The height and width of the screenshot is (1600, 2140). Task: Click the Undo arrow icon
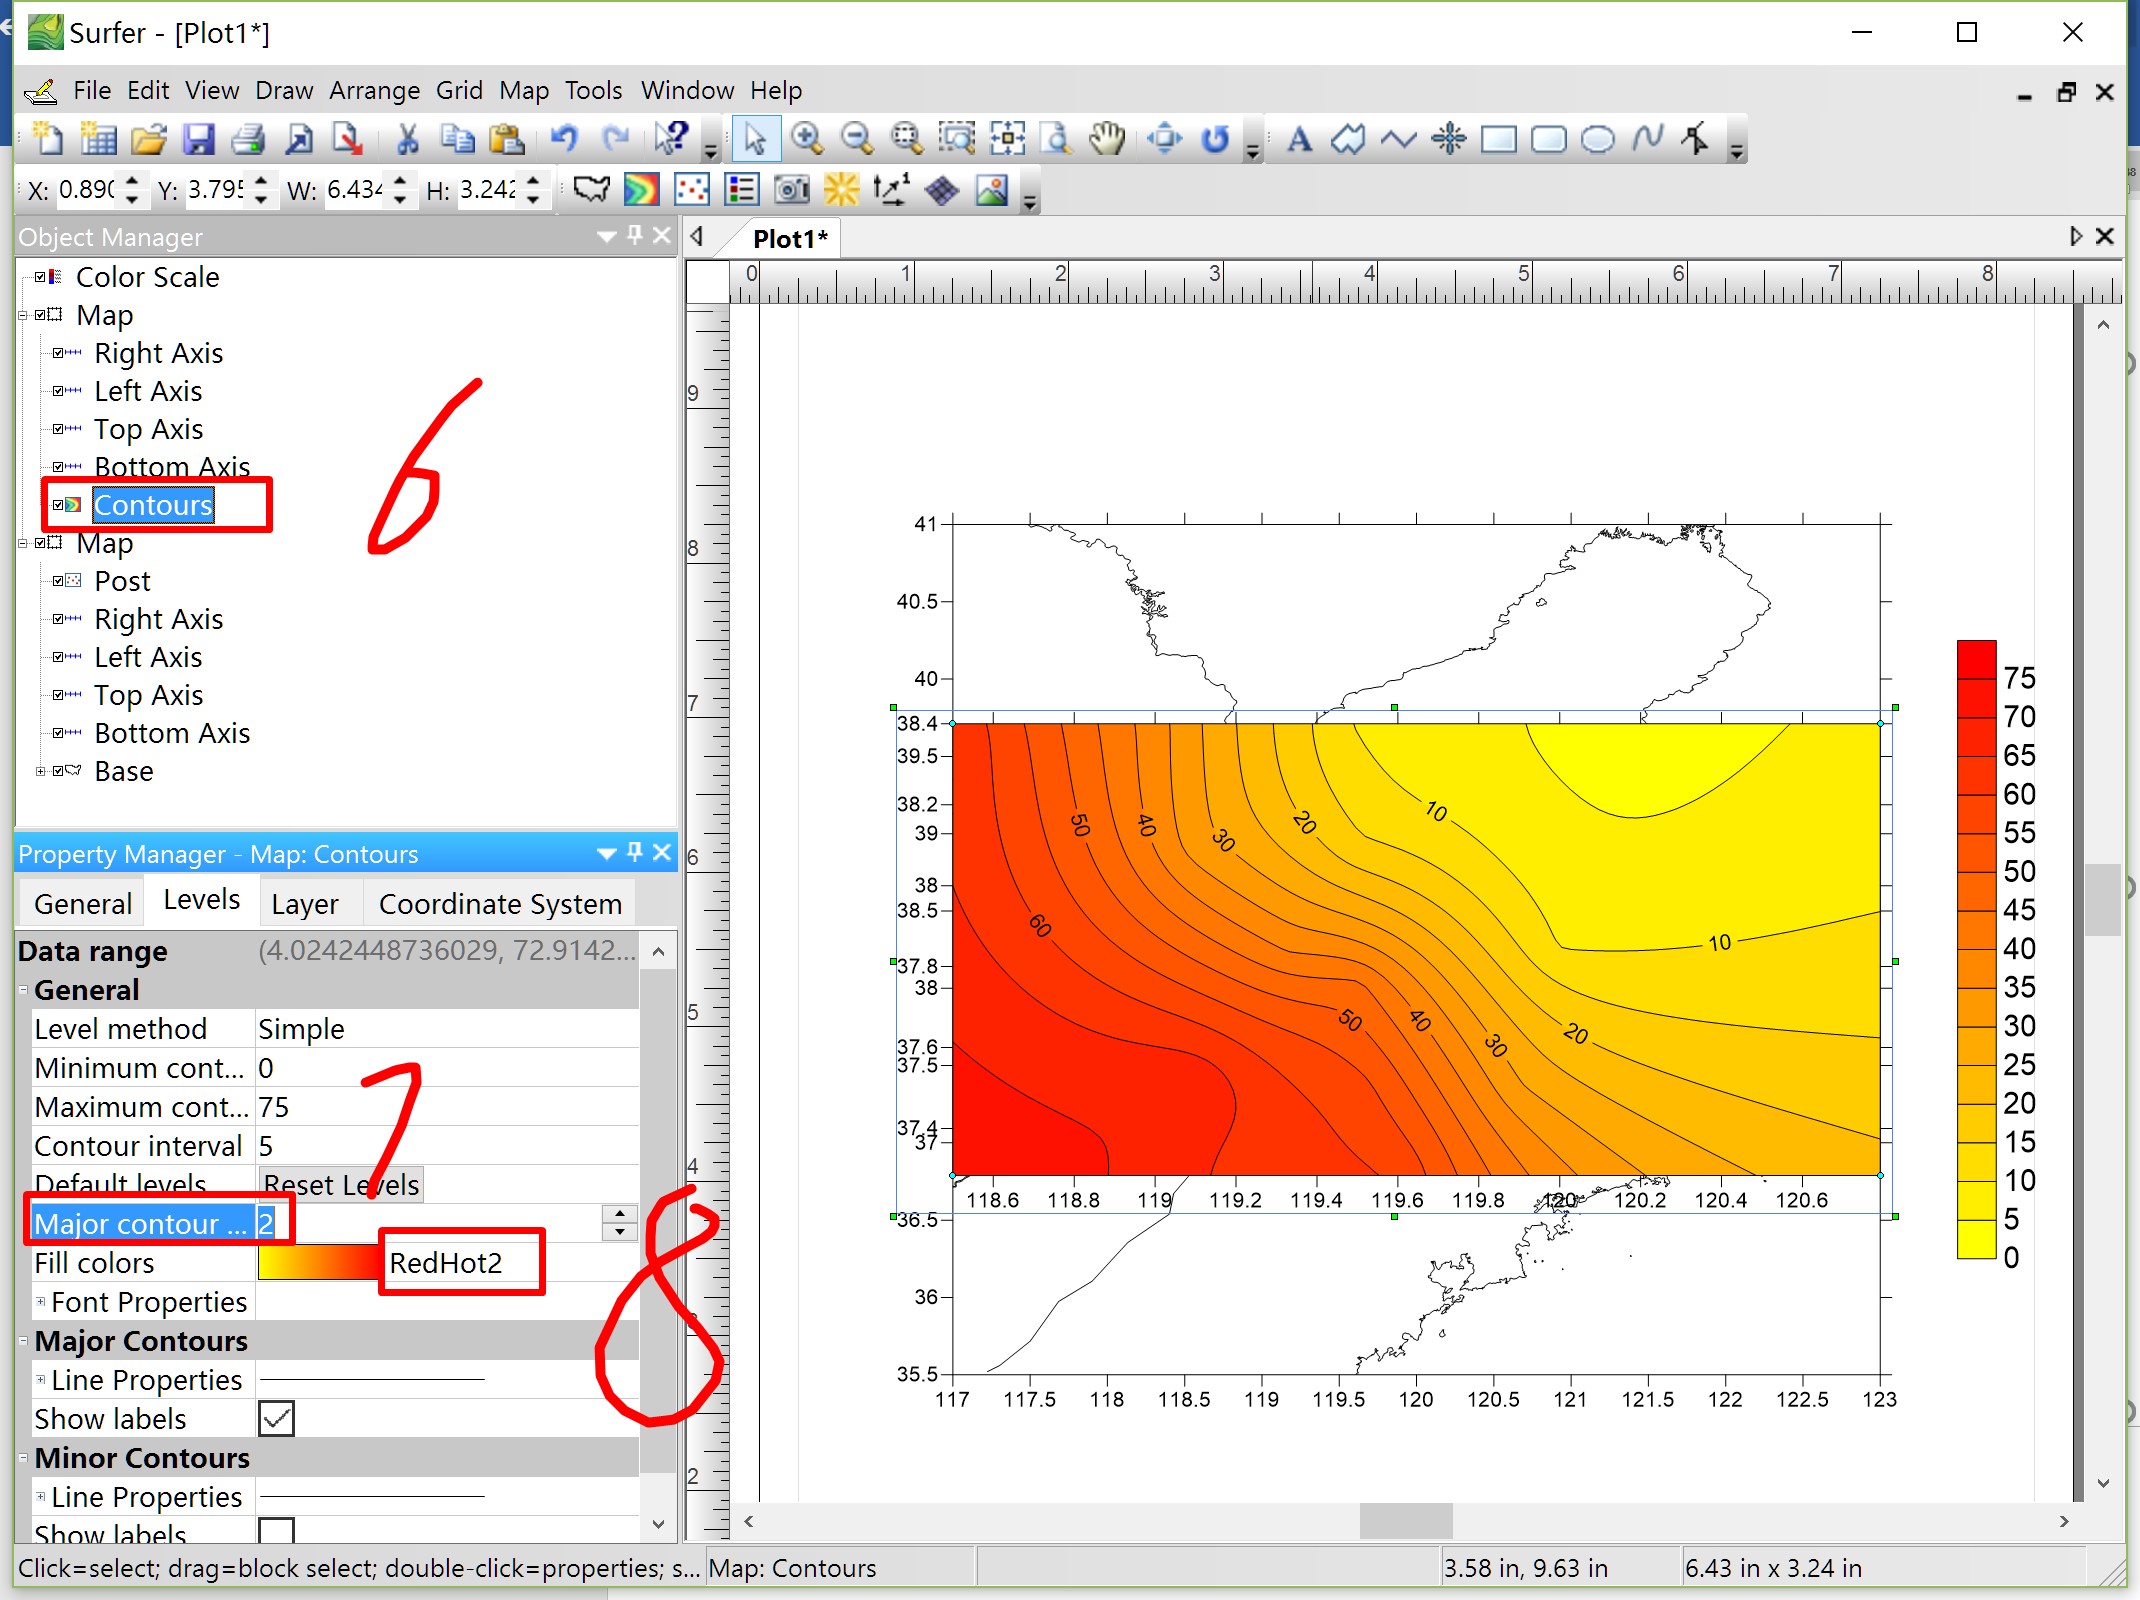564,139
